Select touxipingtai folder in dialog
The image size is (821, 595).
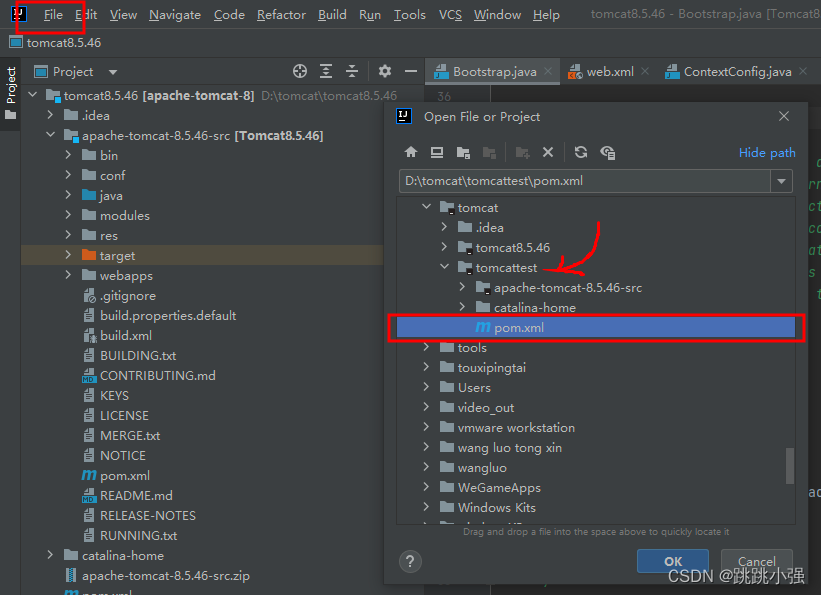(x=492, y=368)
